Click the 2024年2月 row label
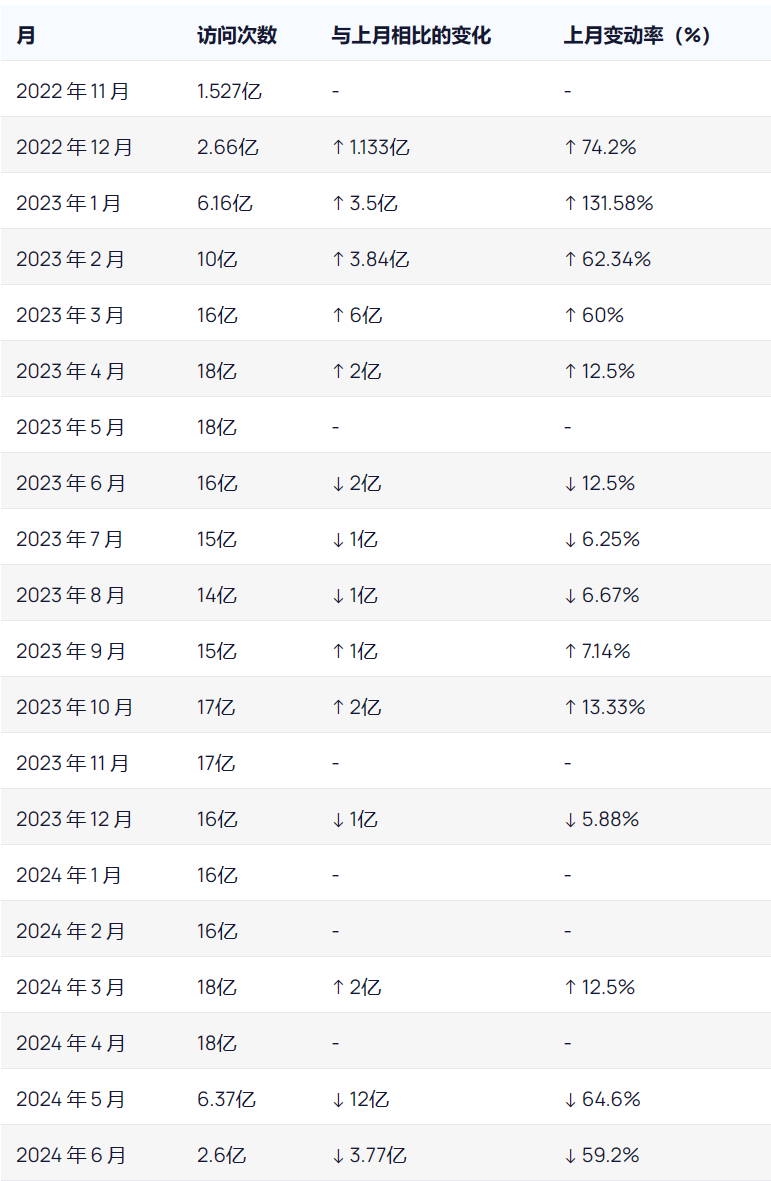Image resolution: width=771 pixels, height=1181 pixels. tap(70, 931)
